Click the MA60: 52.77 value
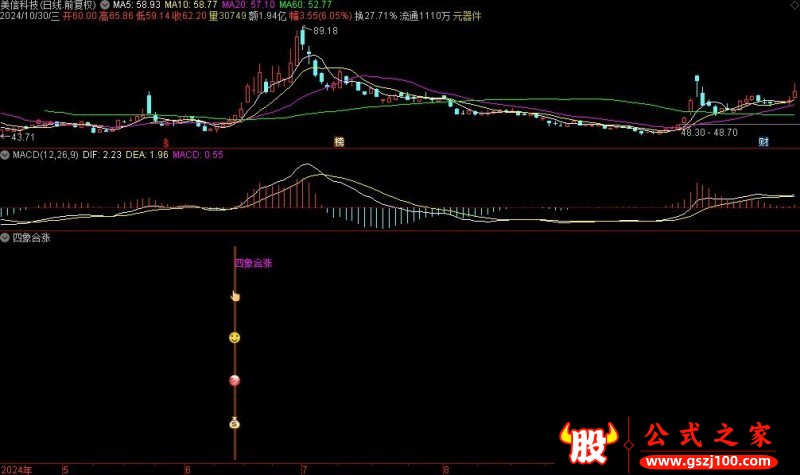 point(305,5)
